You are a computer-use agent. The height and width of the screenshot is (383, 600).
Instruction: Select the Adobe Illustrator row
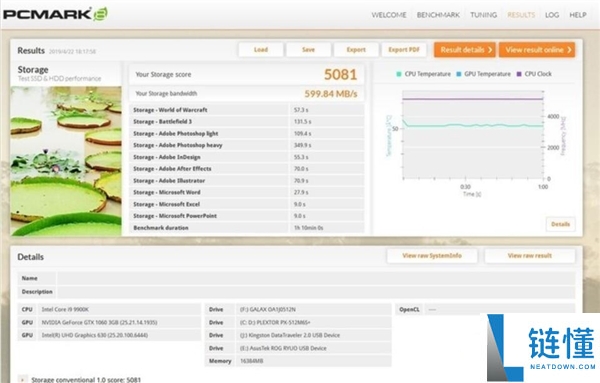(x=247, y=181)
